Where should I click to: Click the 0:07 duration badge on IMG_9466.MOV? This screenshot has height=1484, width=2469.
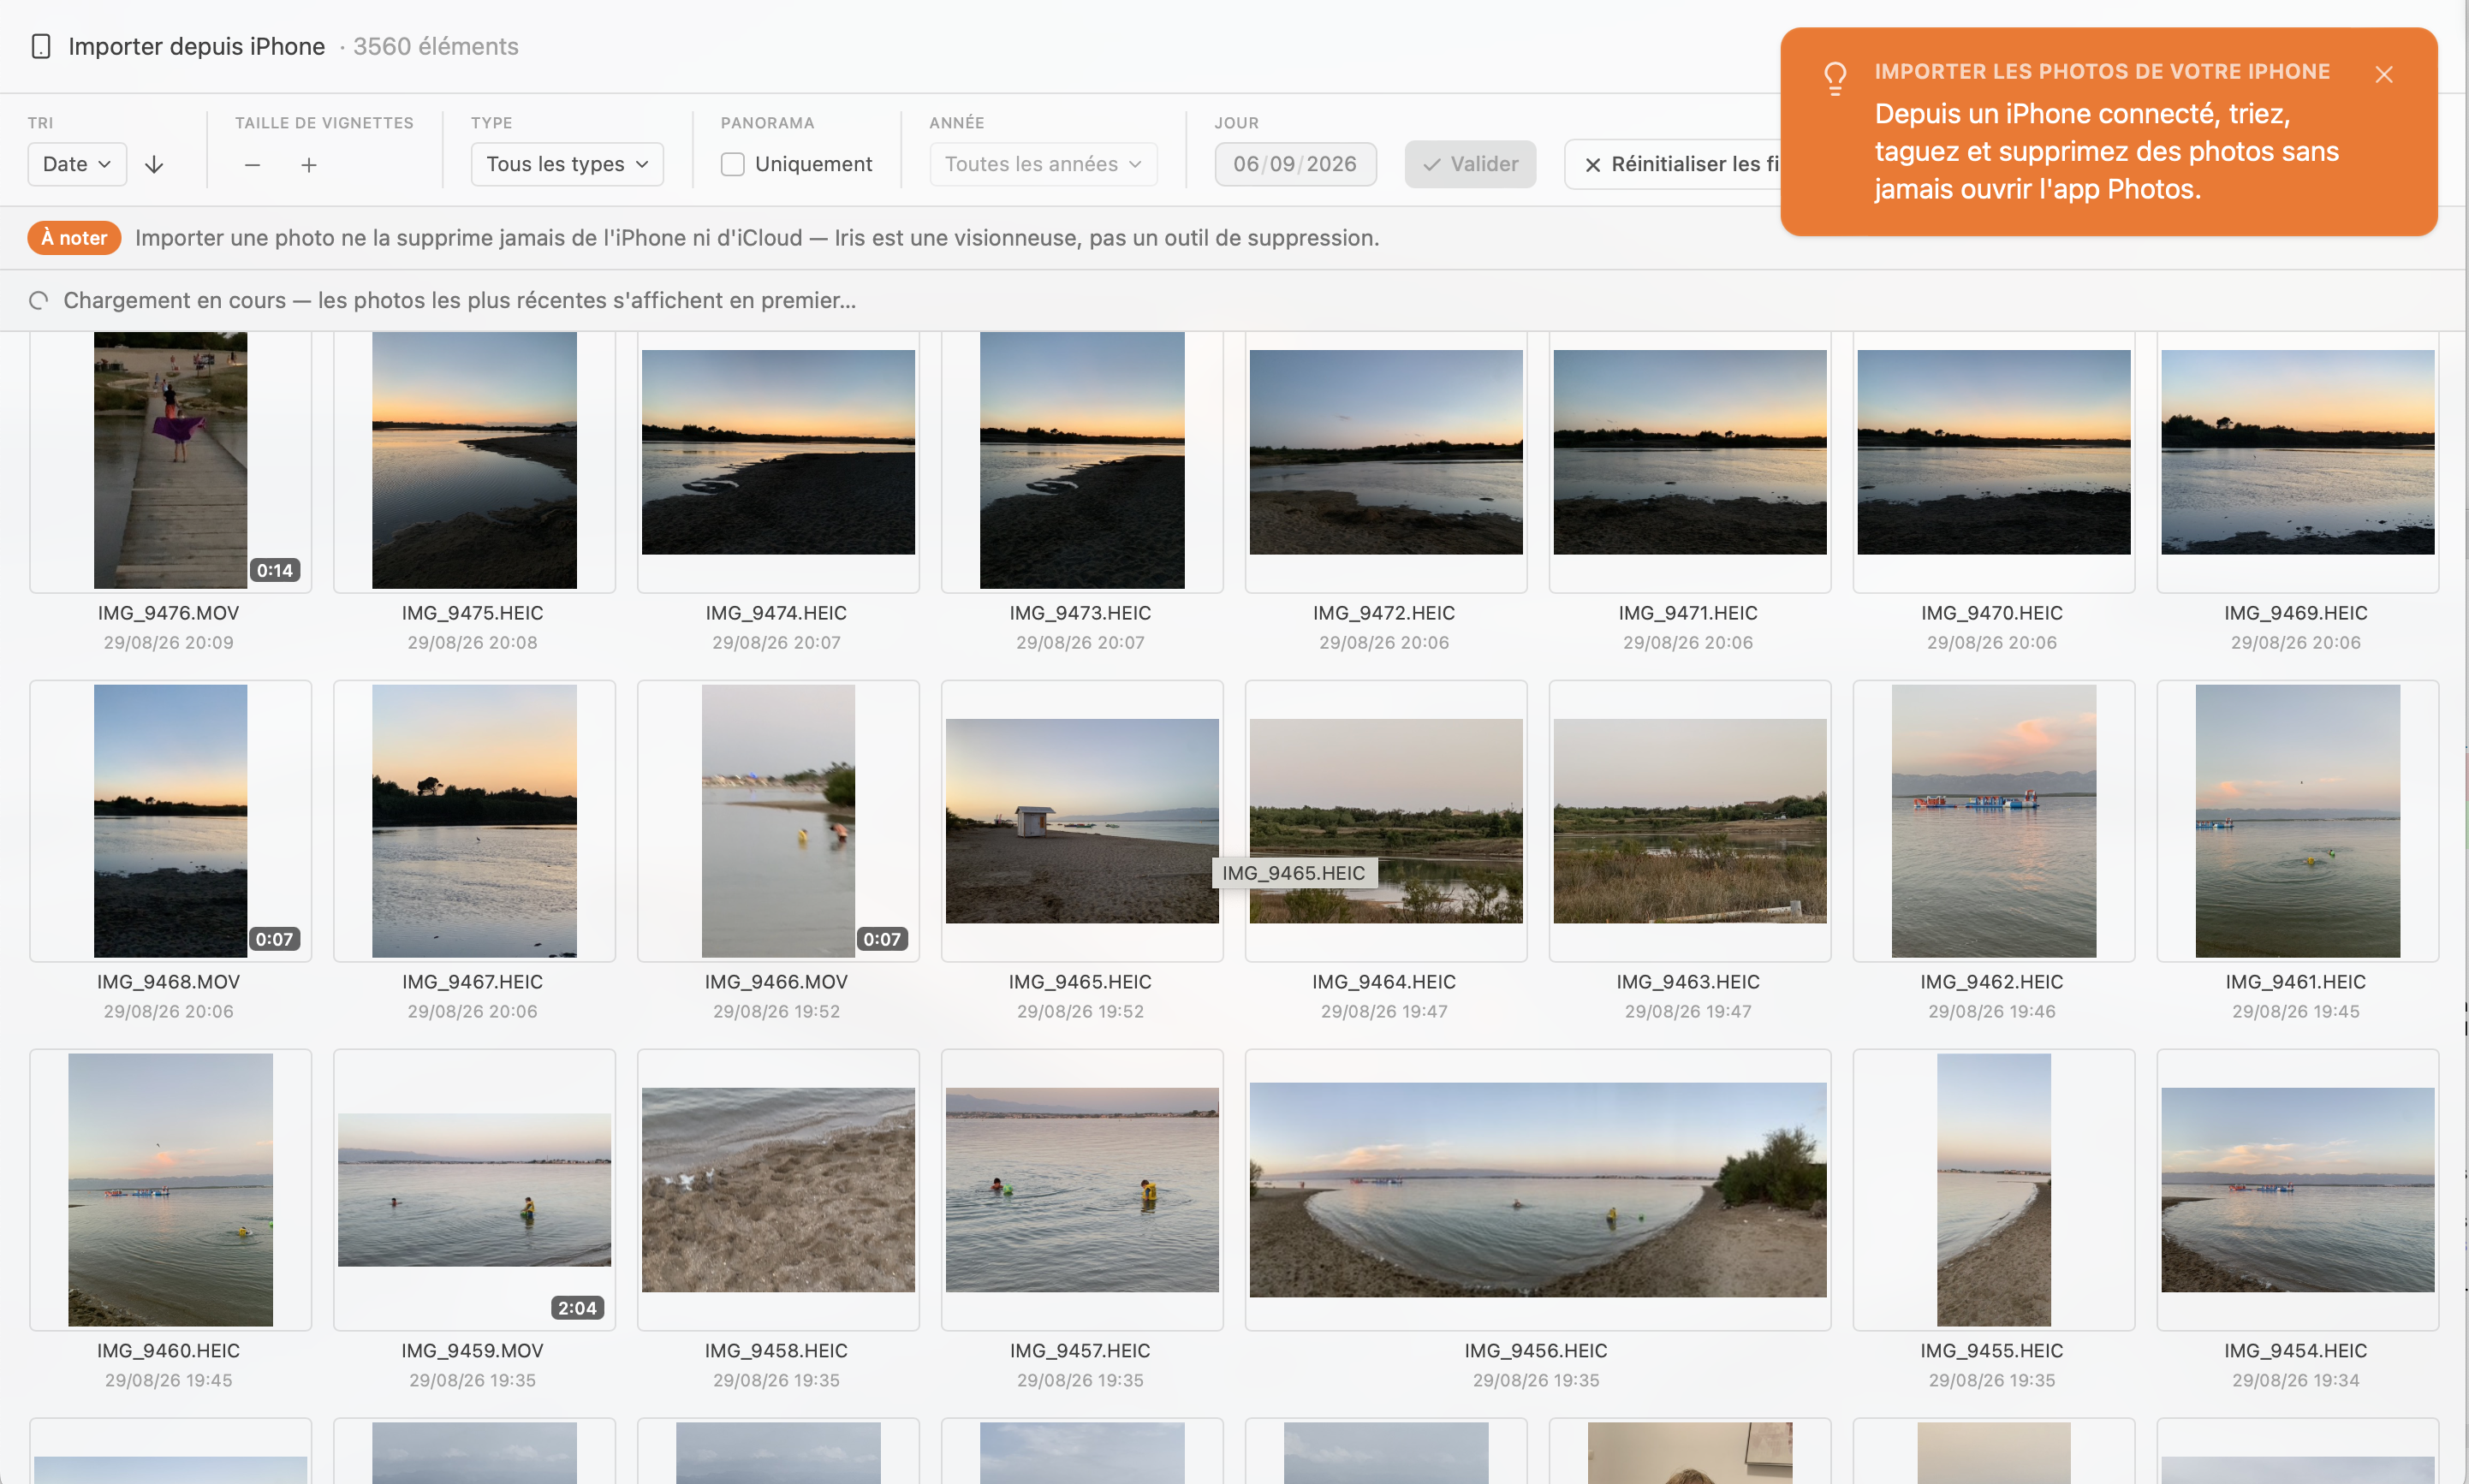point(882,939)
